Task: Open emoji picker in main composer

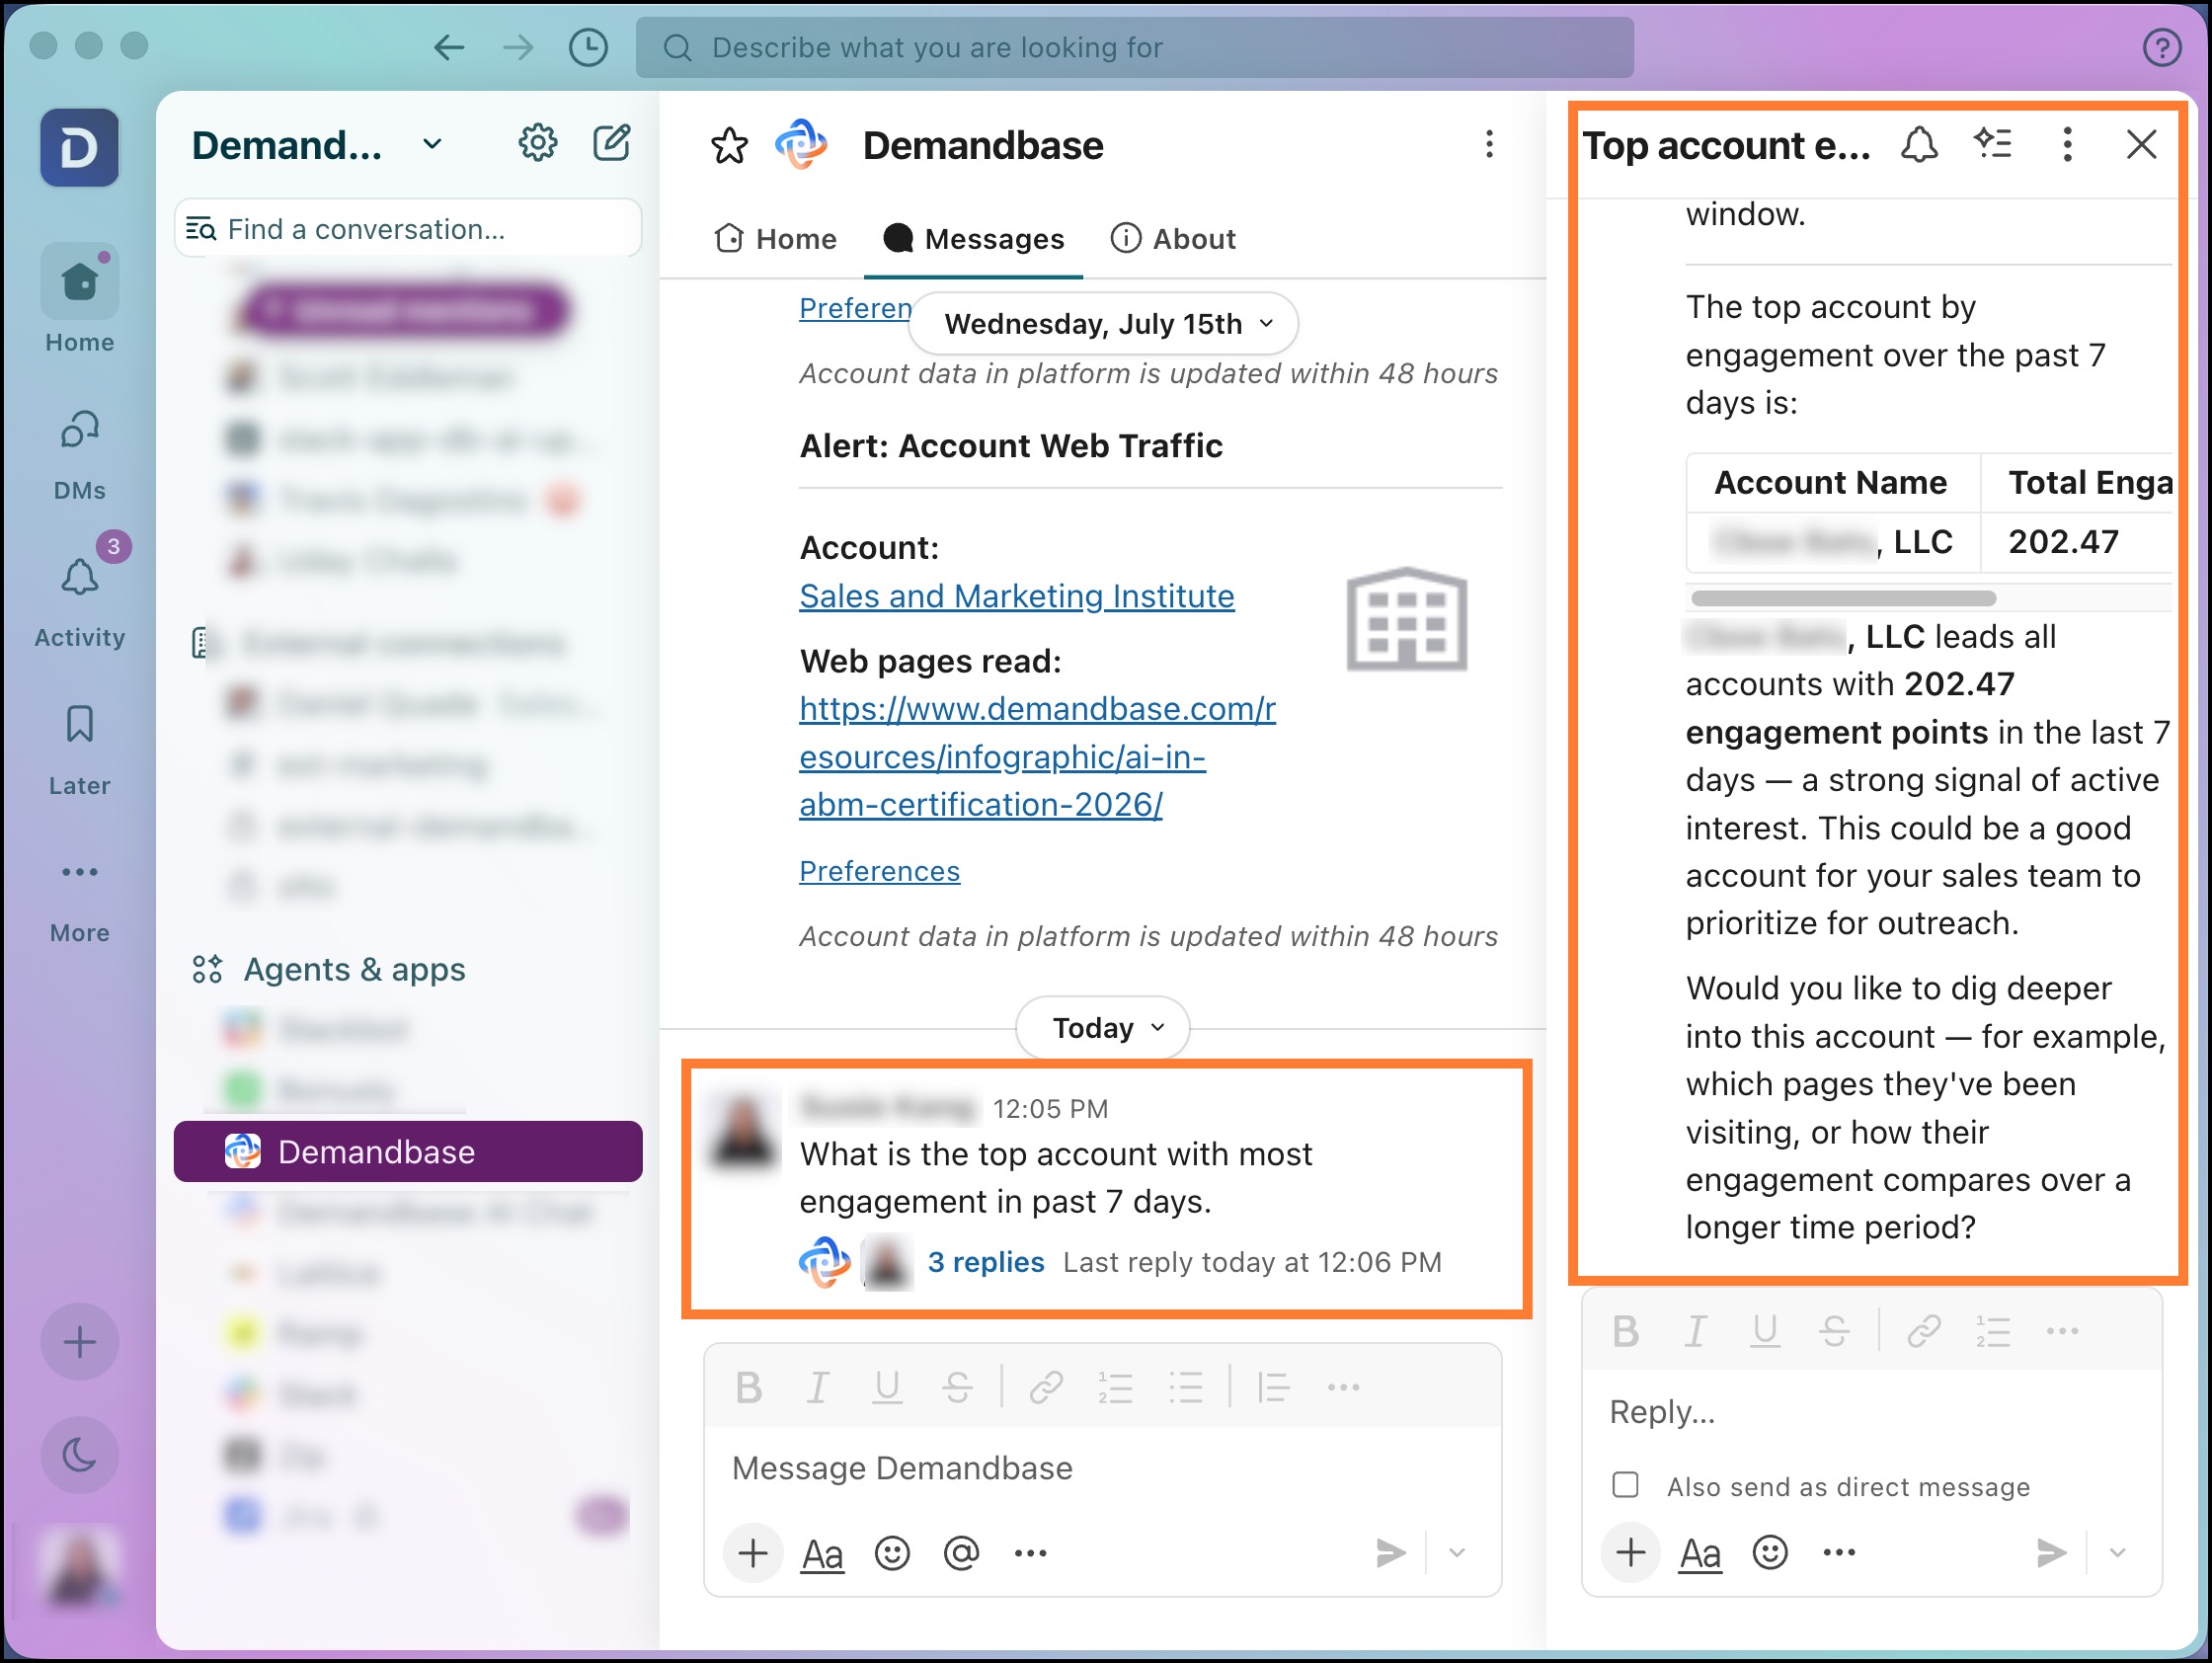Action: tap(892, 1553)
